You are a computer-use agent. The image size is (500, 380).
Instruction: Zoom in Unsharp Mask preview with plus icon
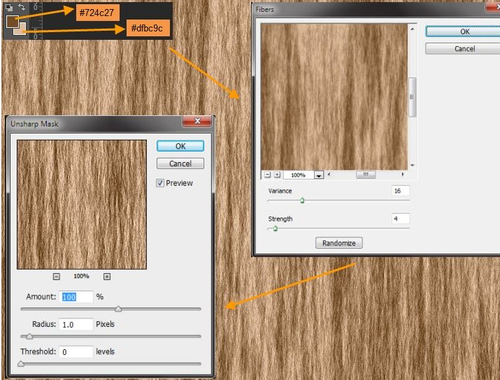point(107,276)
